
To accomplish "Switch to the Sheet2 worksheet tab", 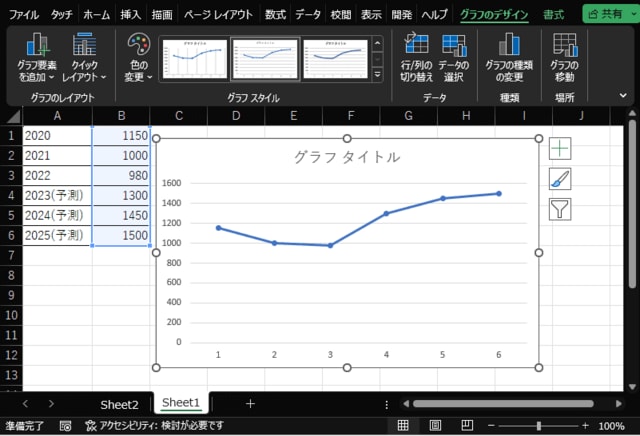I will click(x=119, y=404).
